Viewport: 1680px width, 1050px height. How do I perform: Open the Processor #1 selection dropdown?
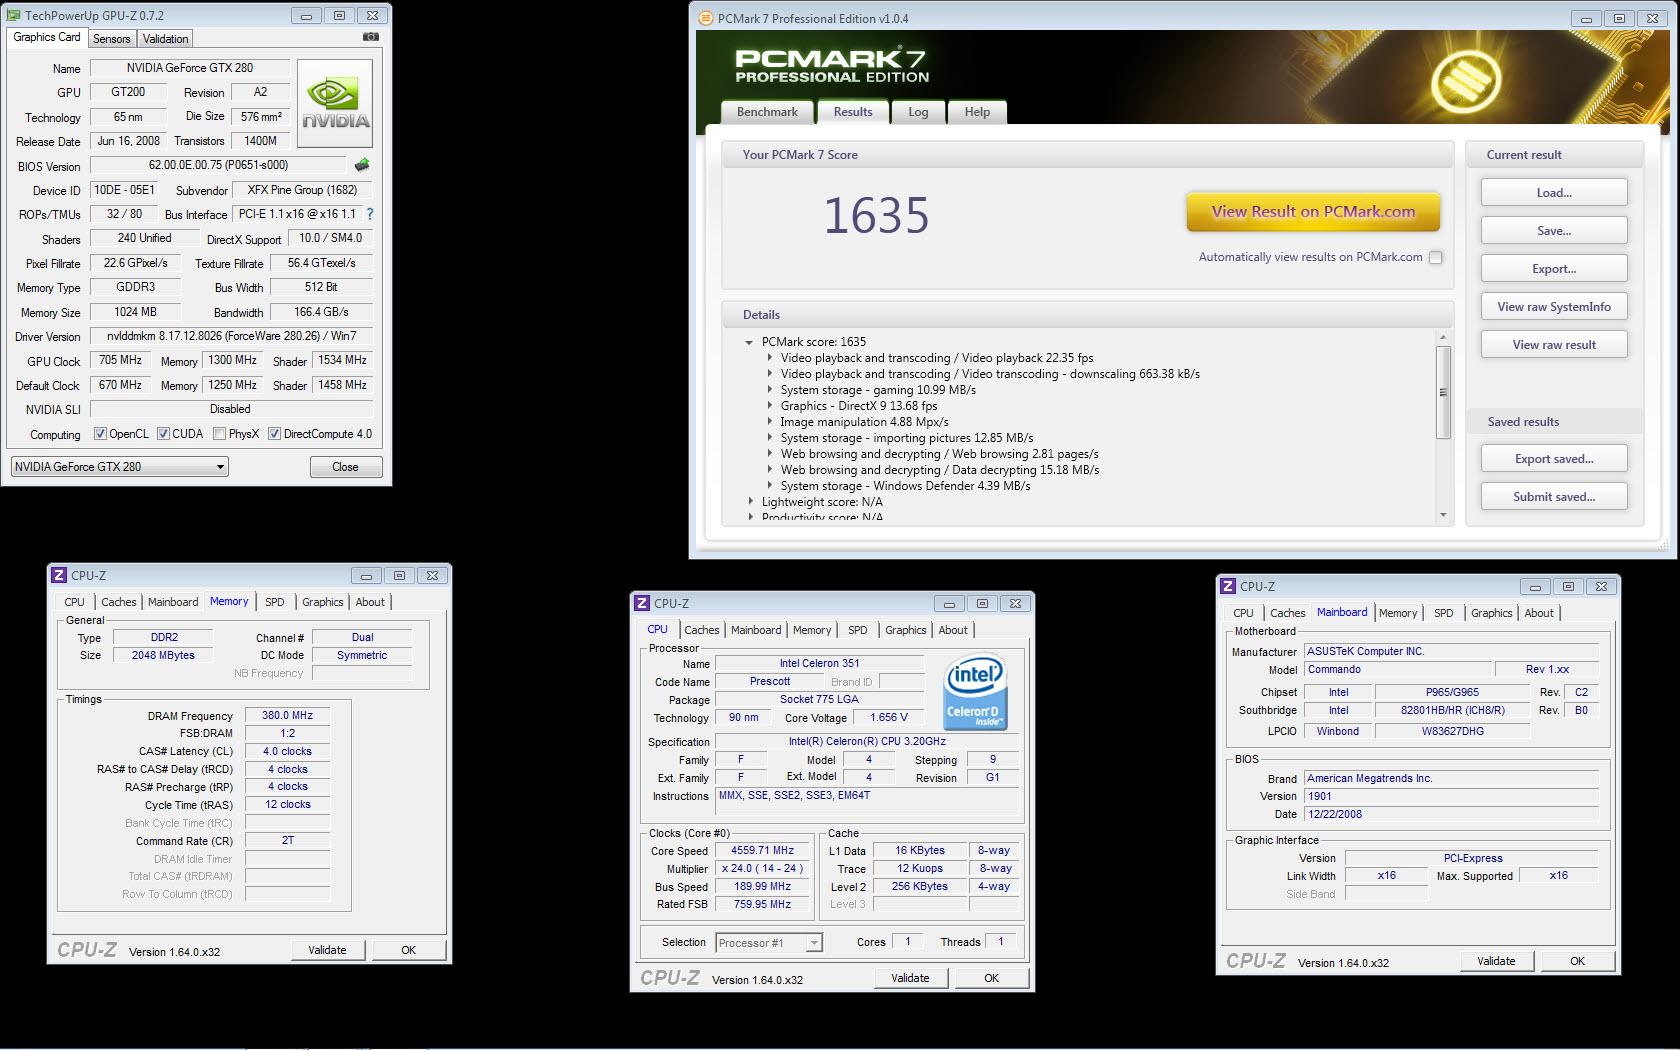coord(769,942)
